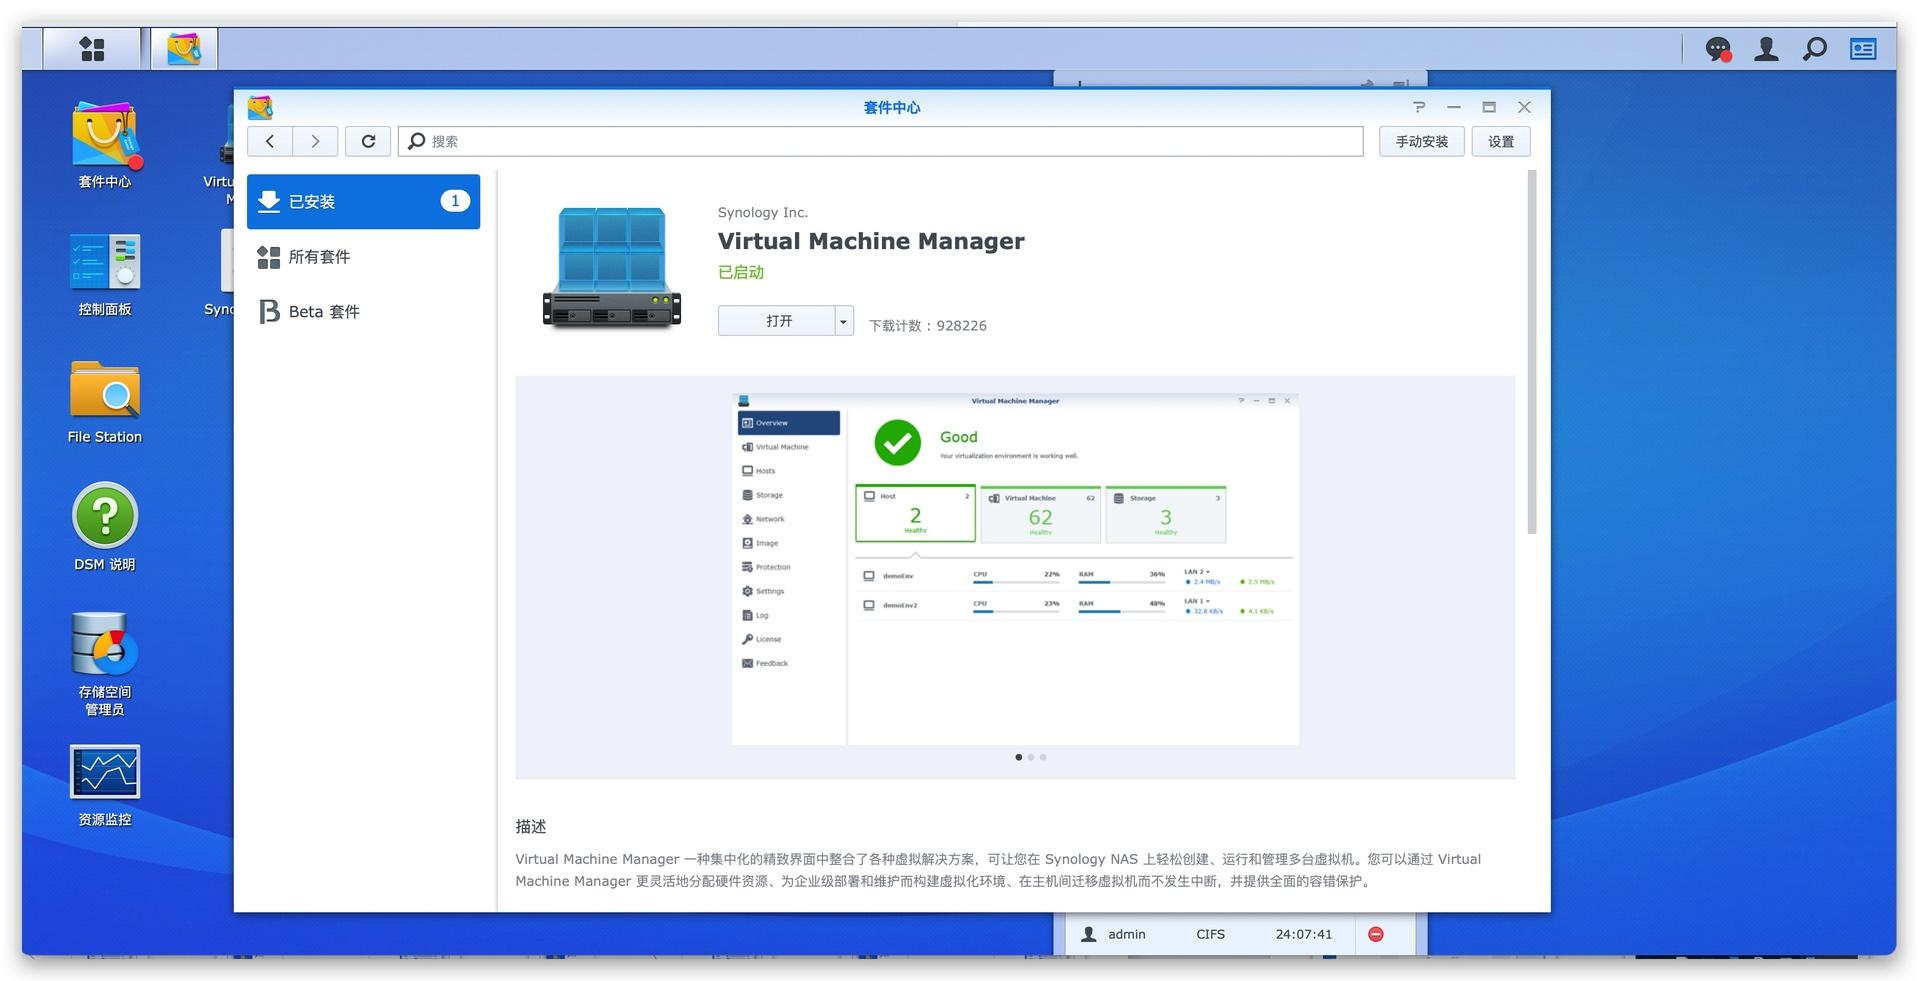Screen dimensions: 1920x981
Task: Click the 设置 button
Action: click(1501, 141)
